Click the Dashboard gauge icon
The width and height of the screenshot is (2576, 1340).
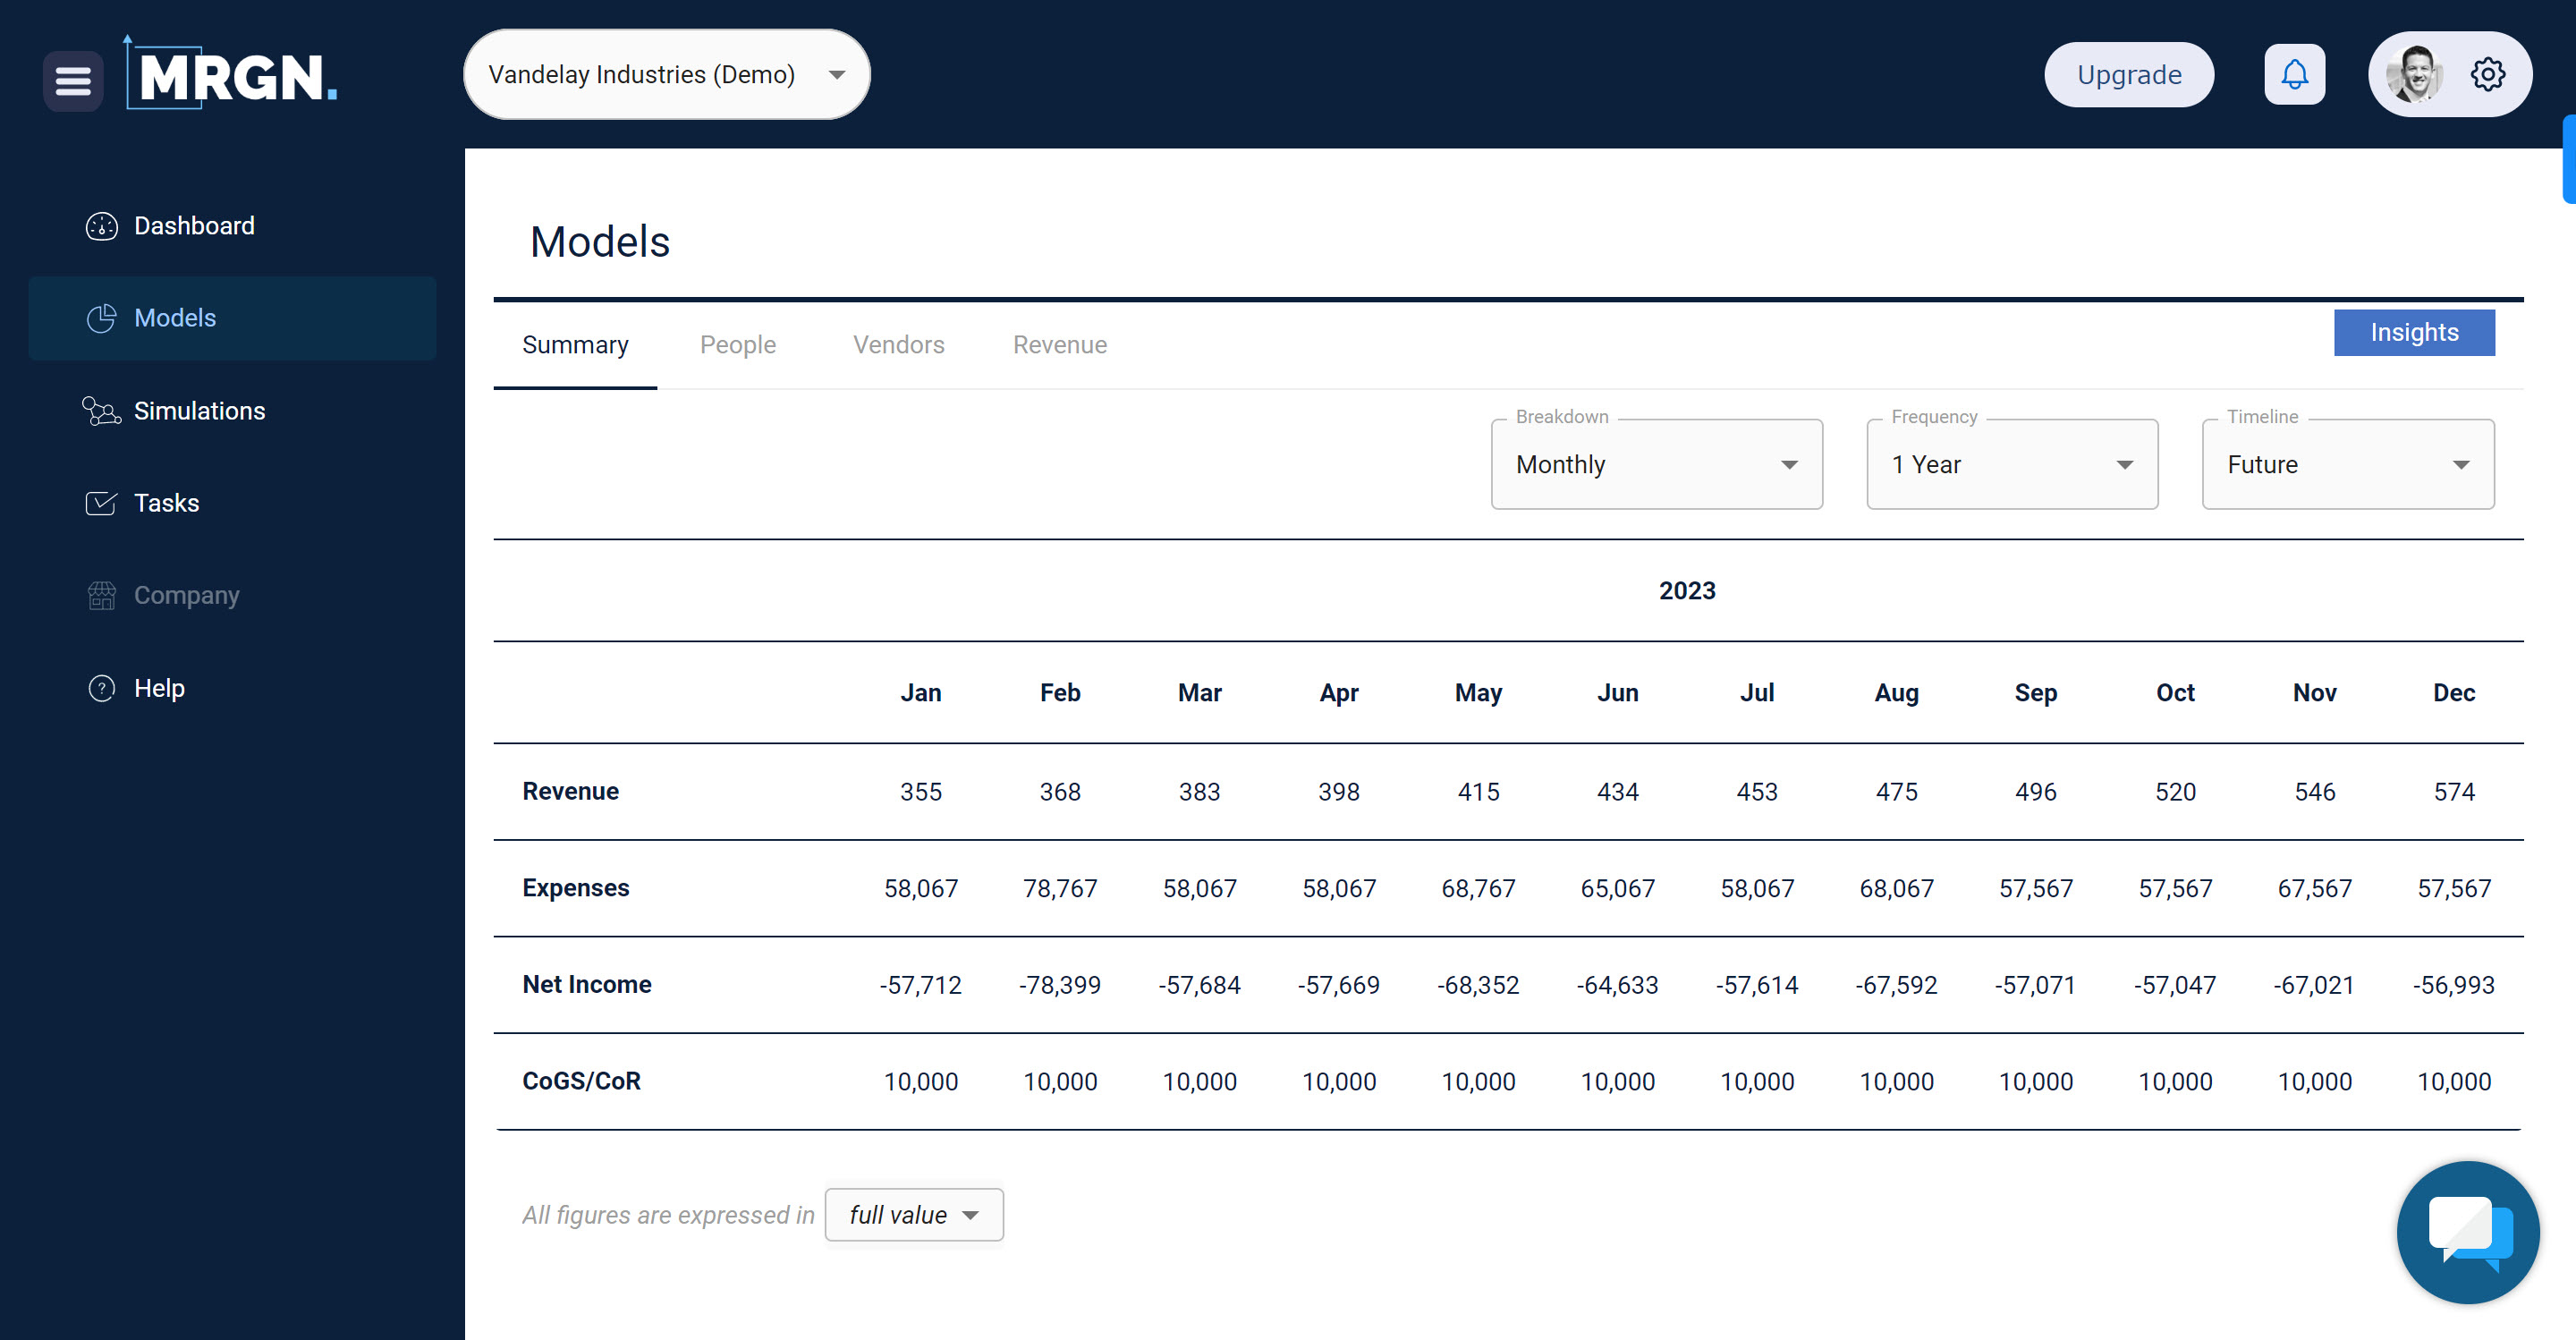101,226
